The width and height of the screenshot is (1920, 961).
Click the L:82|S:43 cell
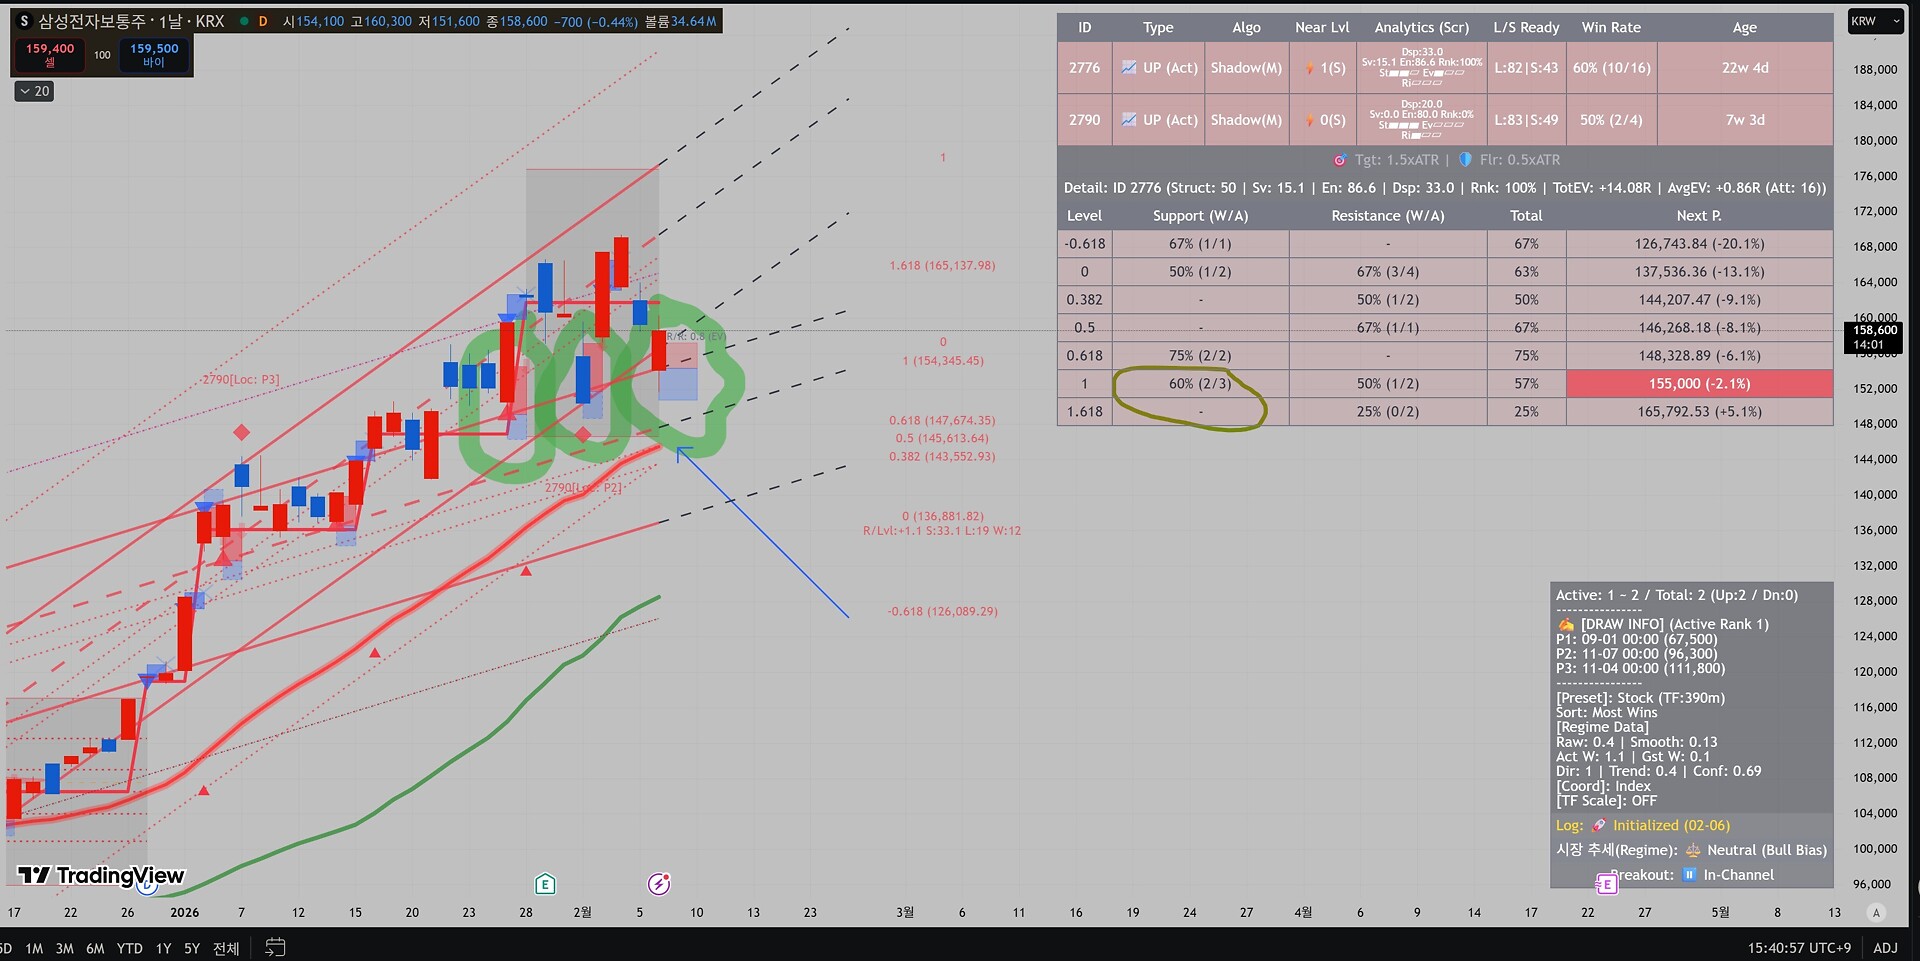click(x=1526, y=68)
